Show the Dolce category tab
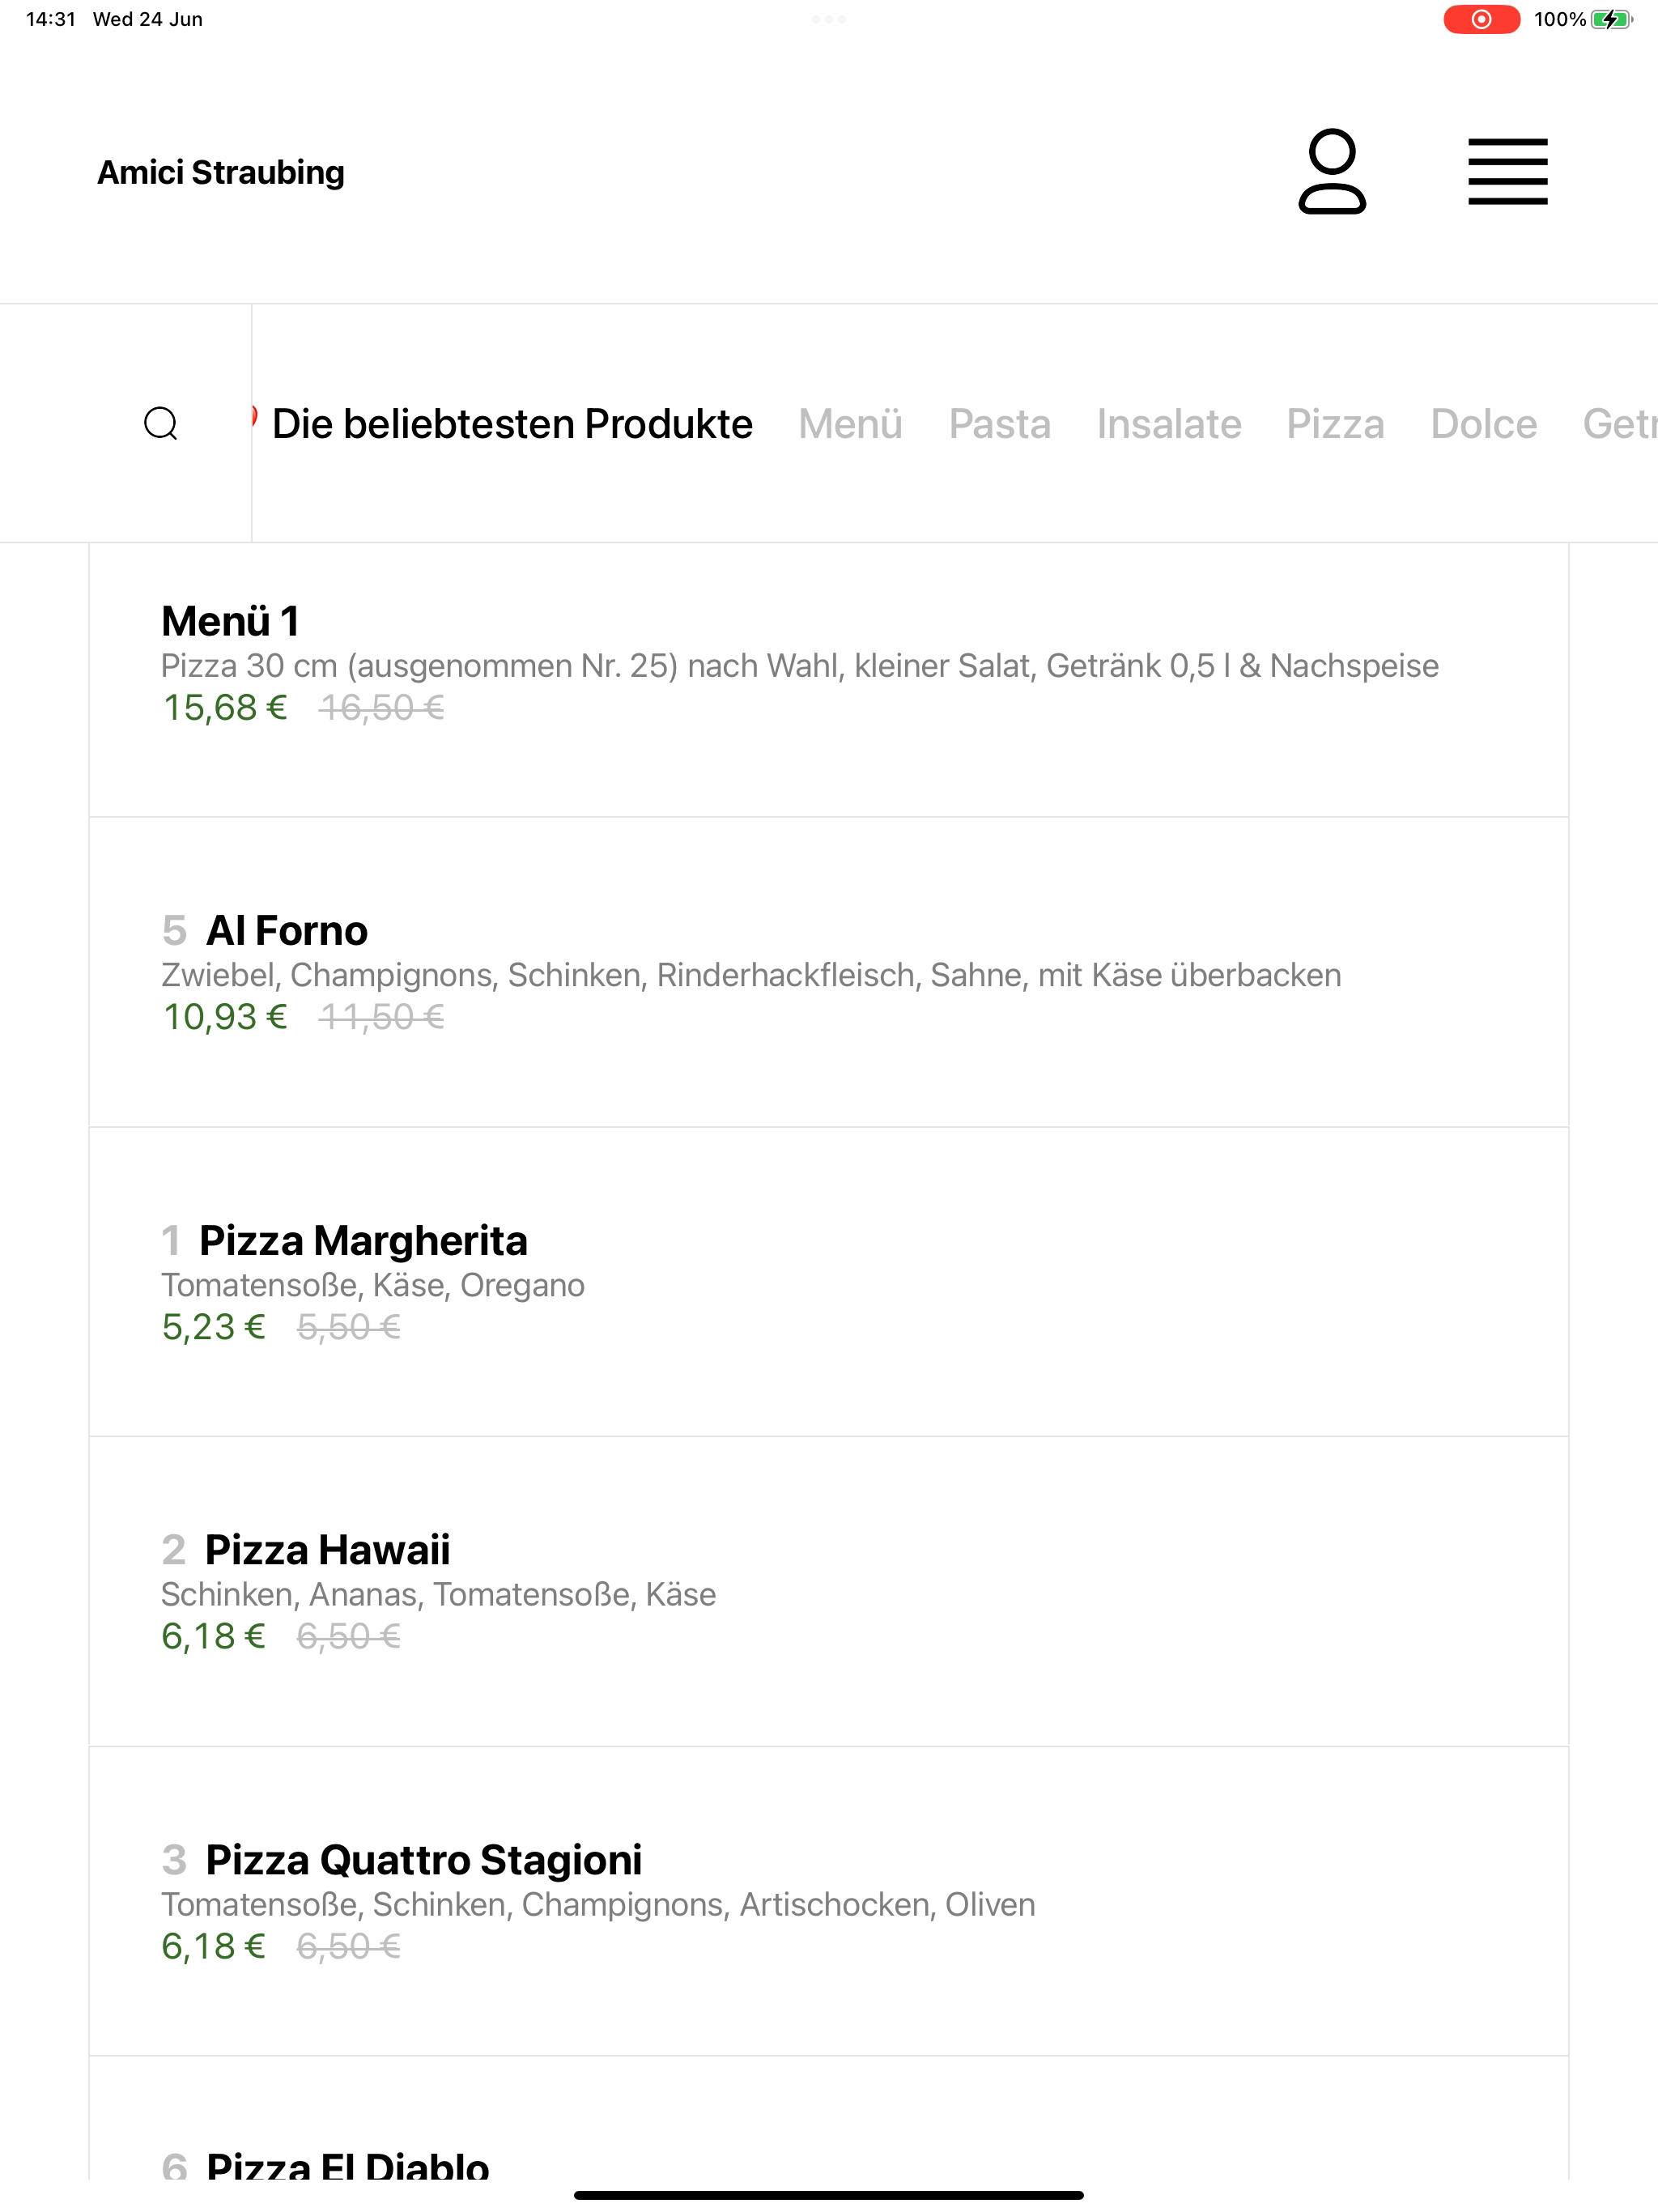Screen dimensions: 1658x2212 tap(1483, 424)
